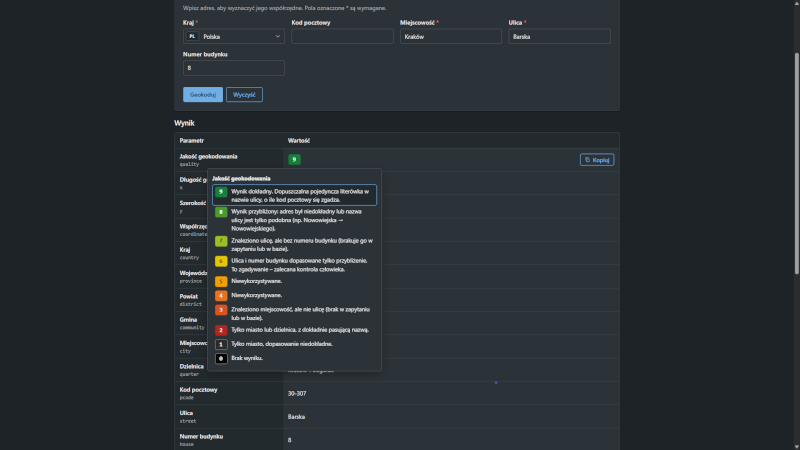The height and width of the screenshot is (450, 800).
Task: Click the yellow quality 6 legend badge
Action: point(221,261)
